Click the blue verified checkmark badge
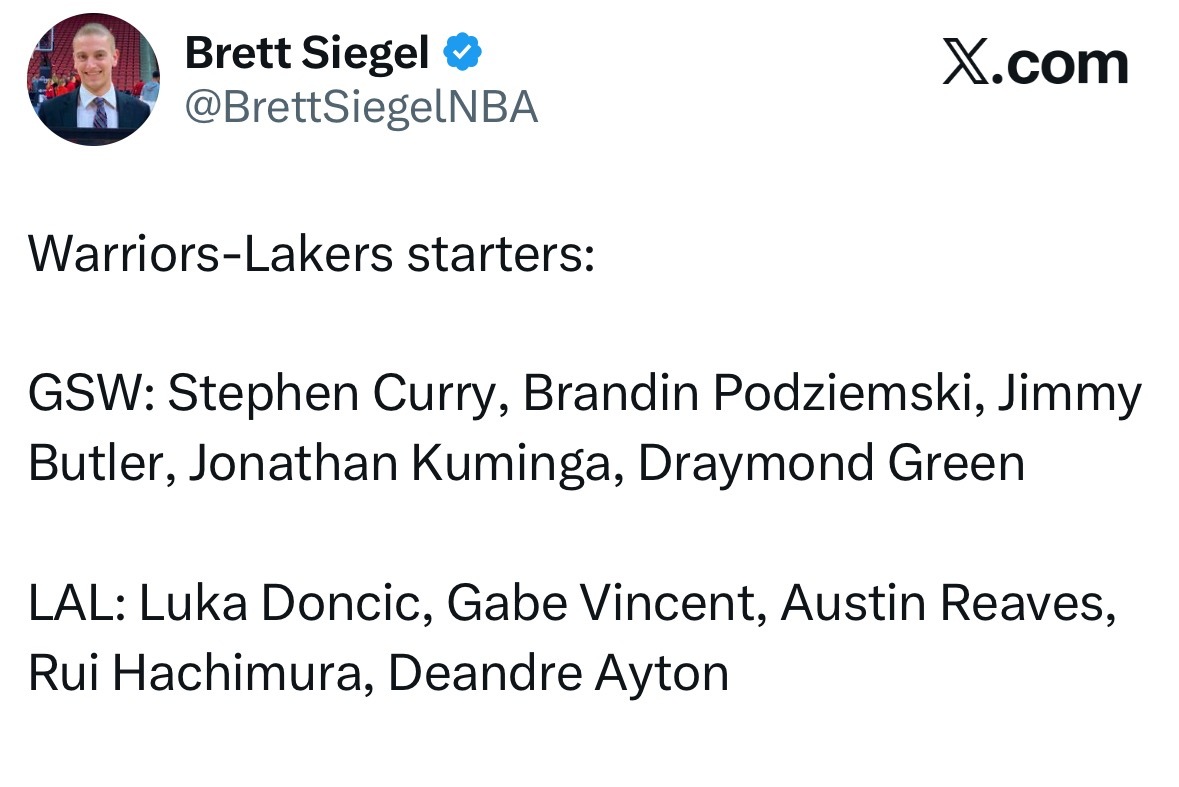 462,52
